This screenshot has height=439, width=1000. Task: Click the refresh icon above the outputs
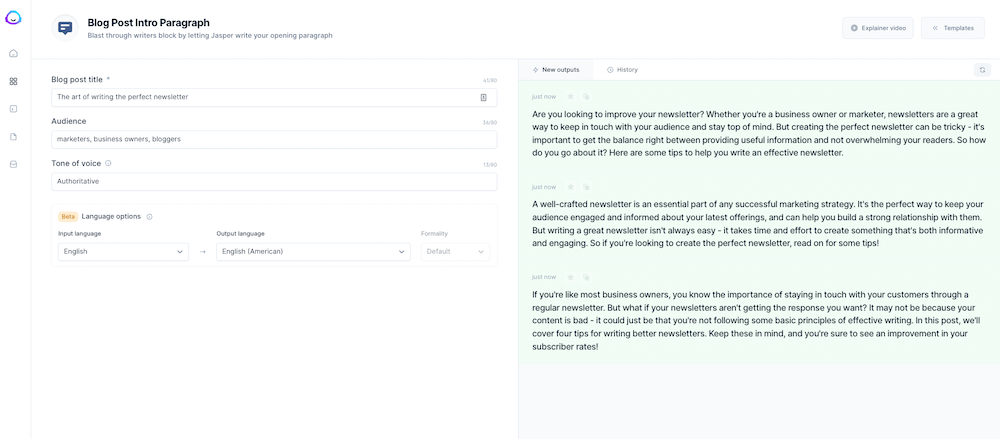click(982, 70)
